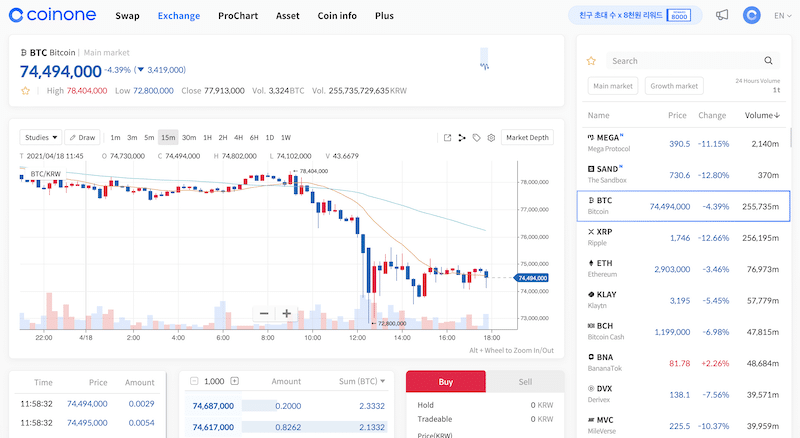
Task: Select the ETH Ethereum row
Action: point(684,269)
